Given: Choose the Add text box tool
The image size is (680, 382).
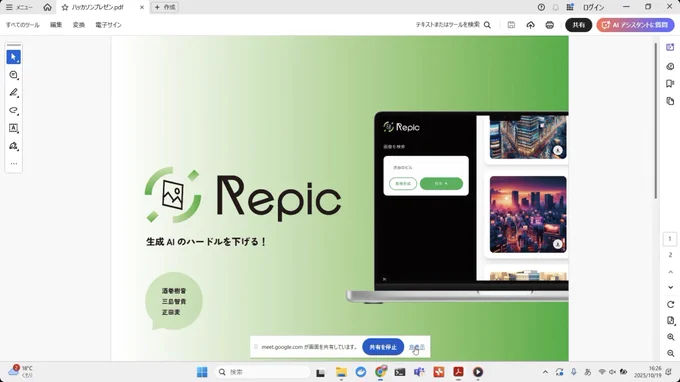Looking at the screenshot, I should tap(13, 128).
